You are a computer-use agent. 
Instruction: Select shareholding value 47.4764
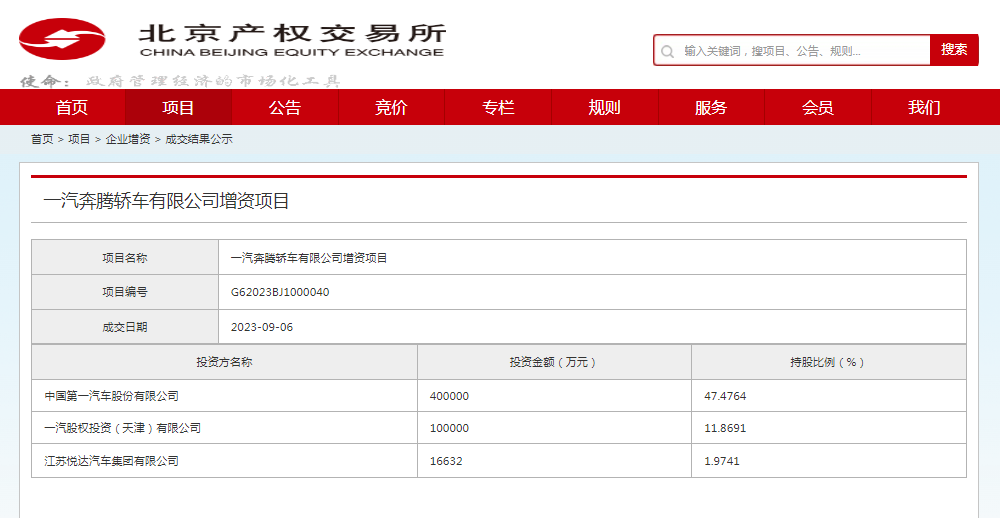point(725,396)
